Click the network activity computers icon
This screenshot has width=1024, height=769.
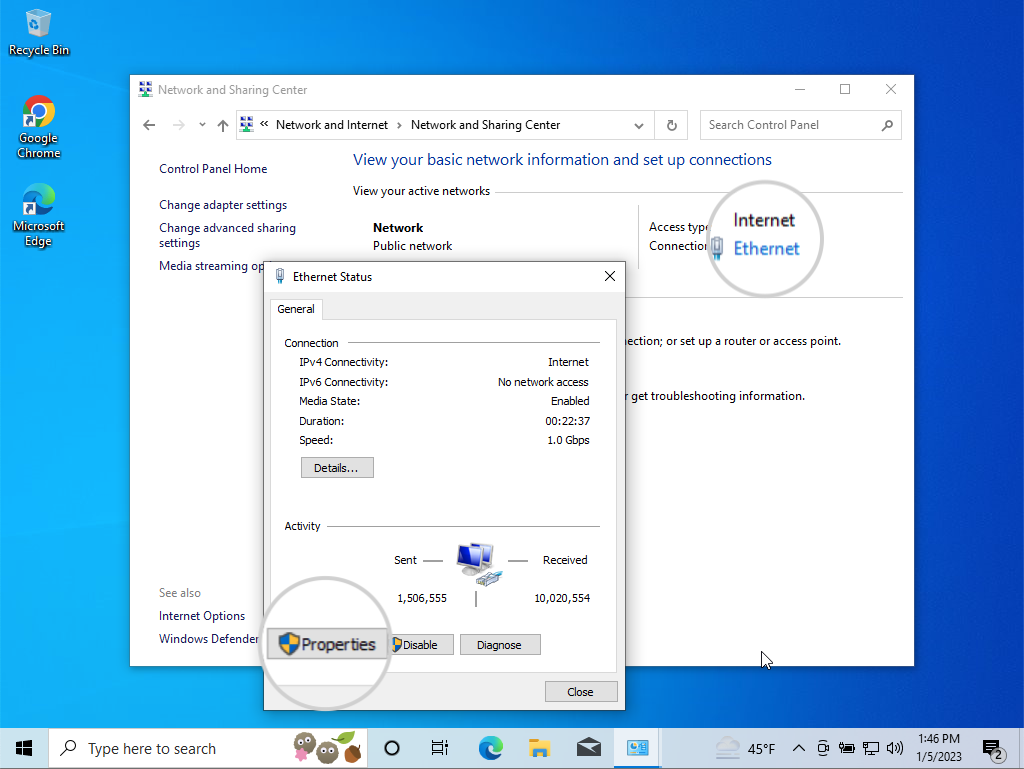[479, 563]
